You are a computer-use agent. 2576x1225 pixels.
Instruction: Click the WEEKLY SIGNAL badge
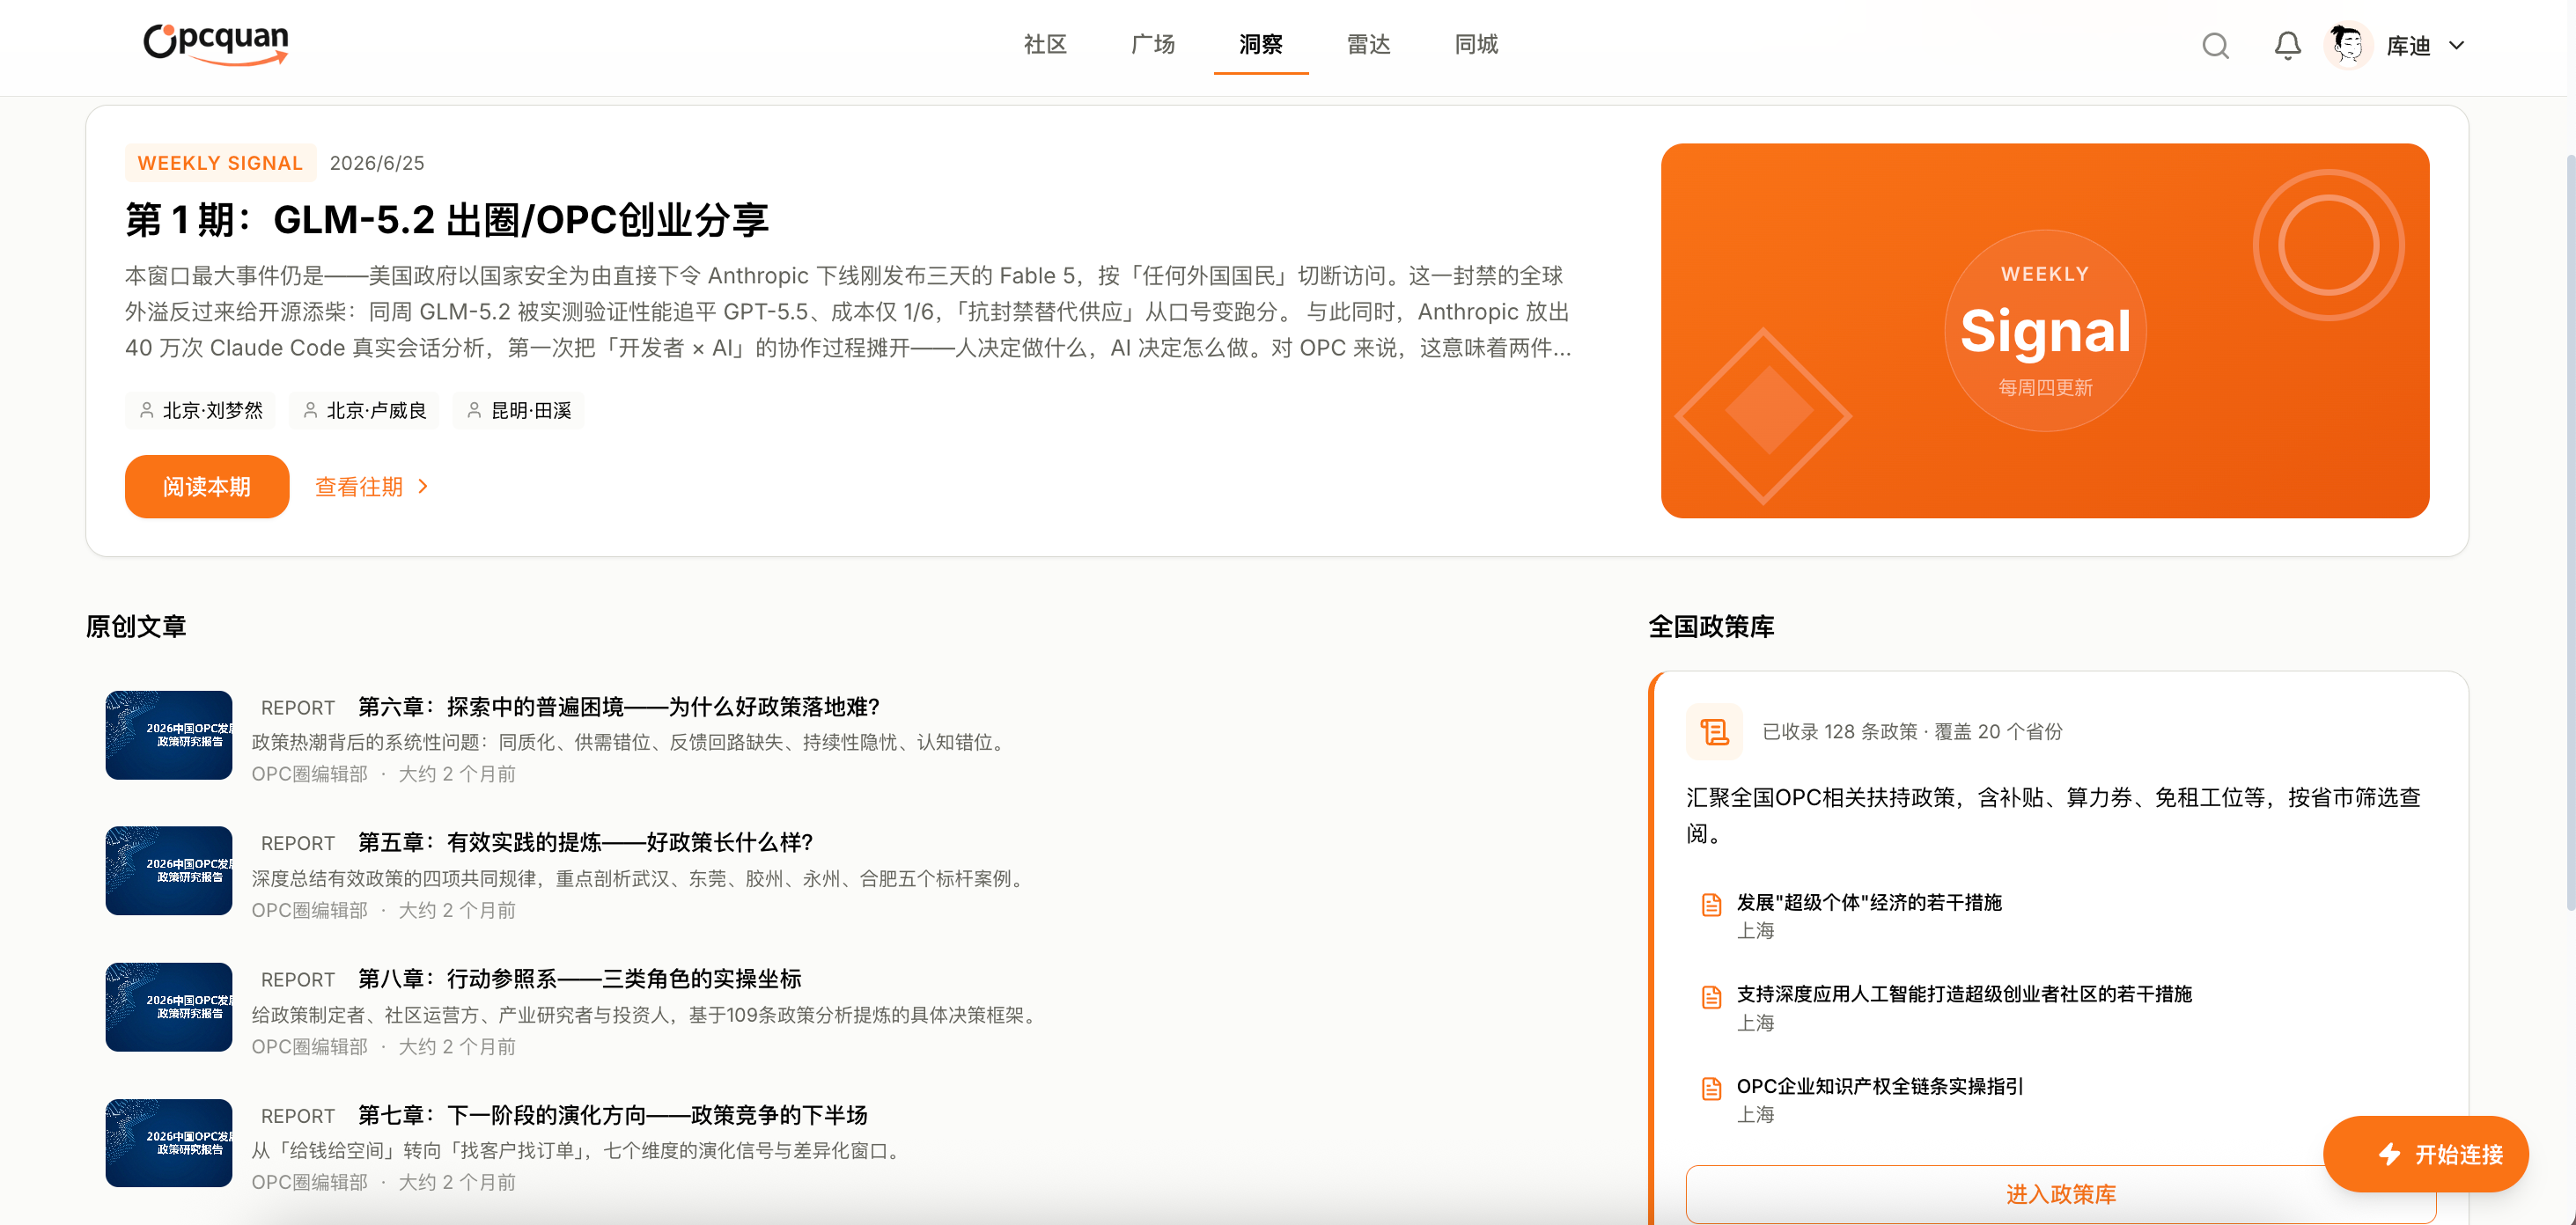point(220,163)
